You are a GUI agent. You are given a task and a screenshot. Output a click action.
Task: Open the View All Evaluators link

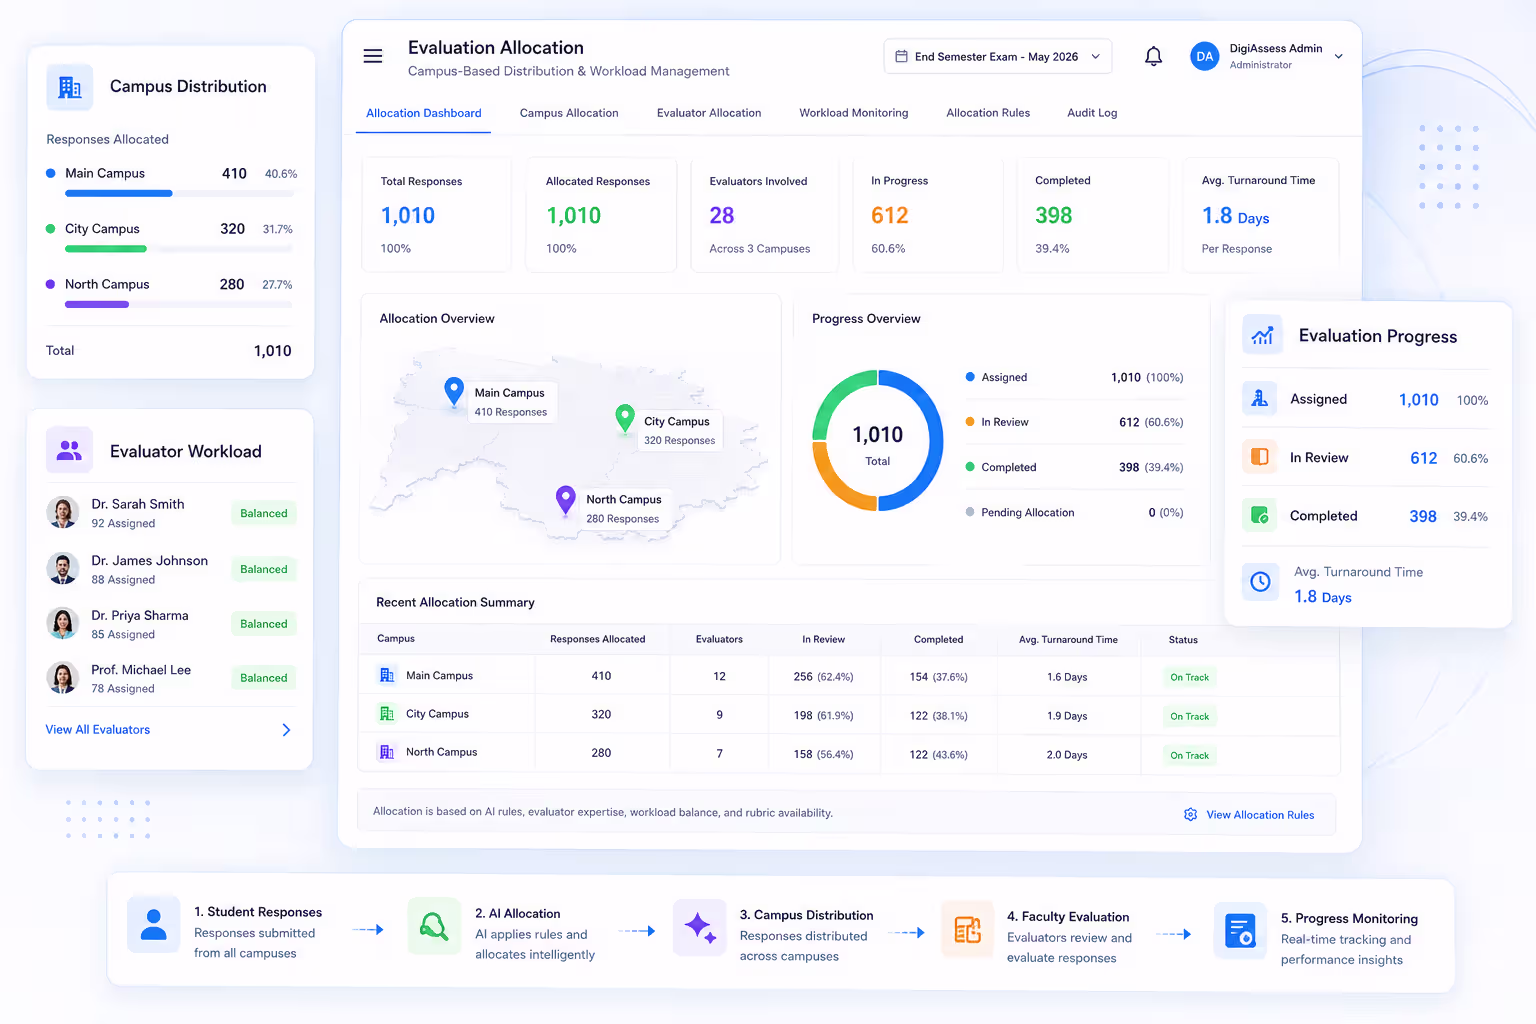point(98,730)
